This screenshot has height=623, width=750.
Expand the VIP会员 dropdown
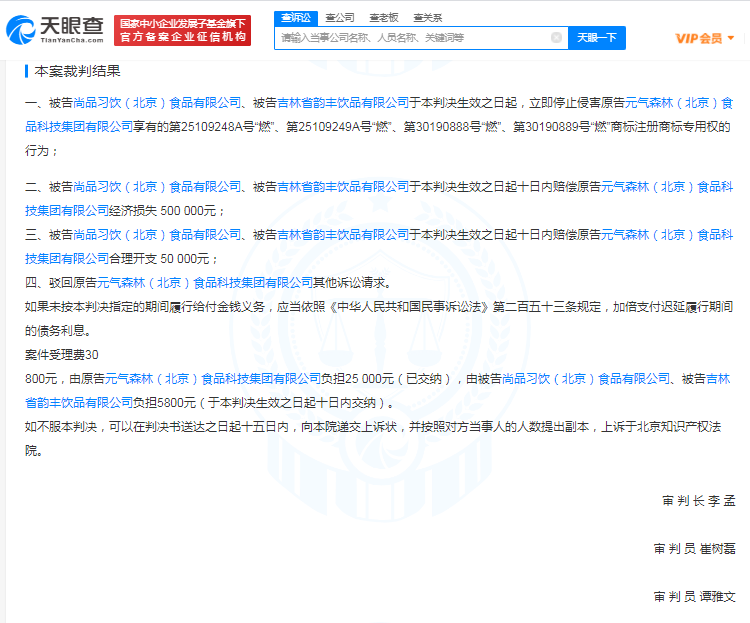click(704, 38)
